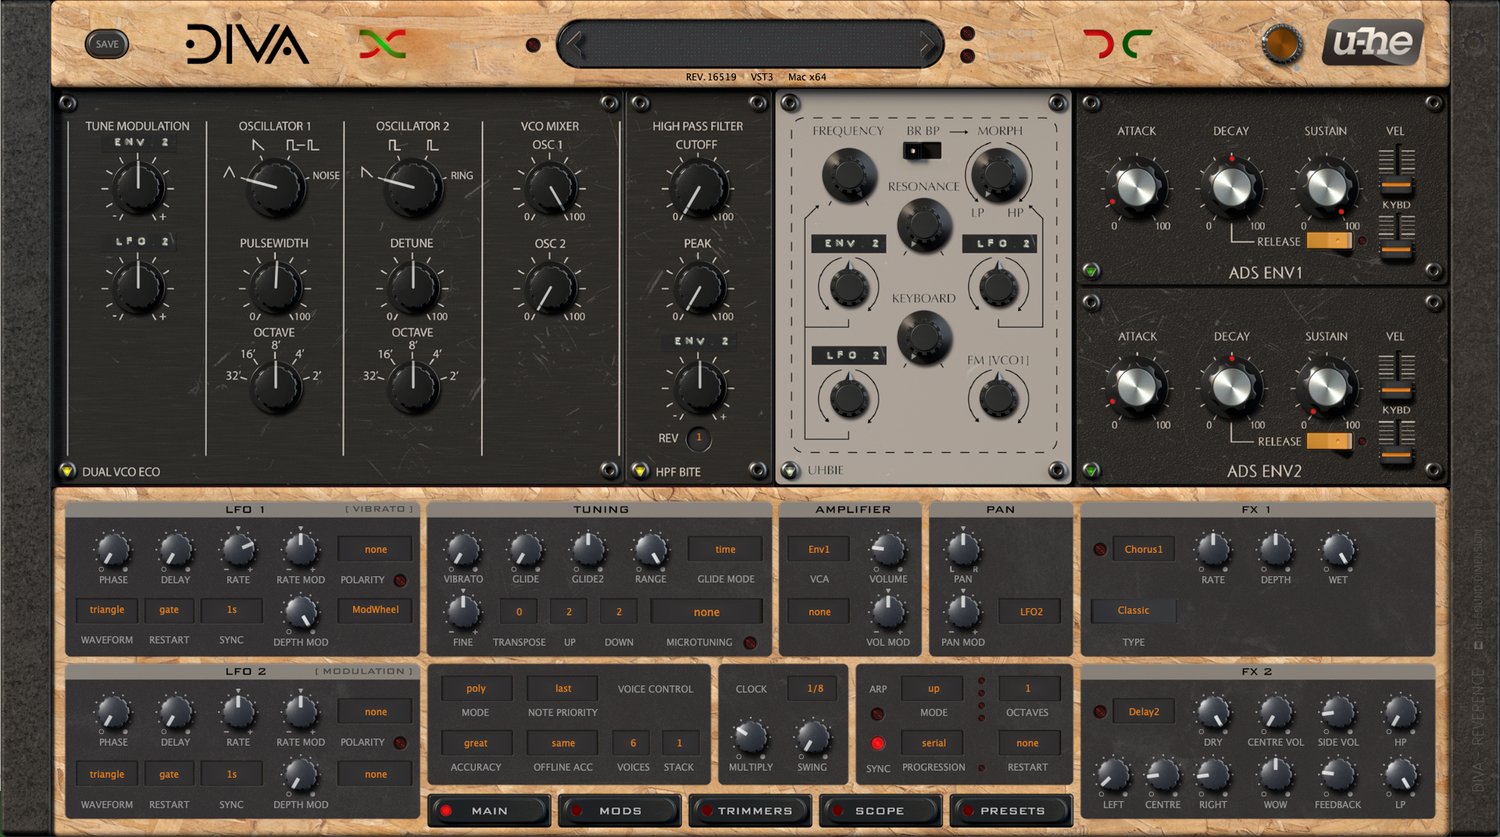Open the Note Priority last selector
1500x837 pixels.
(x=563, y=689)
